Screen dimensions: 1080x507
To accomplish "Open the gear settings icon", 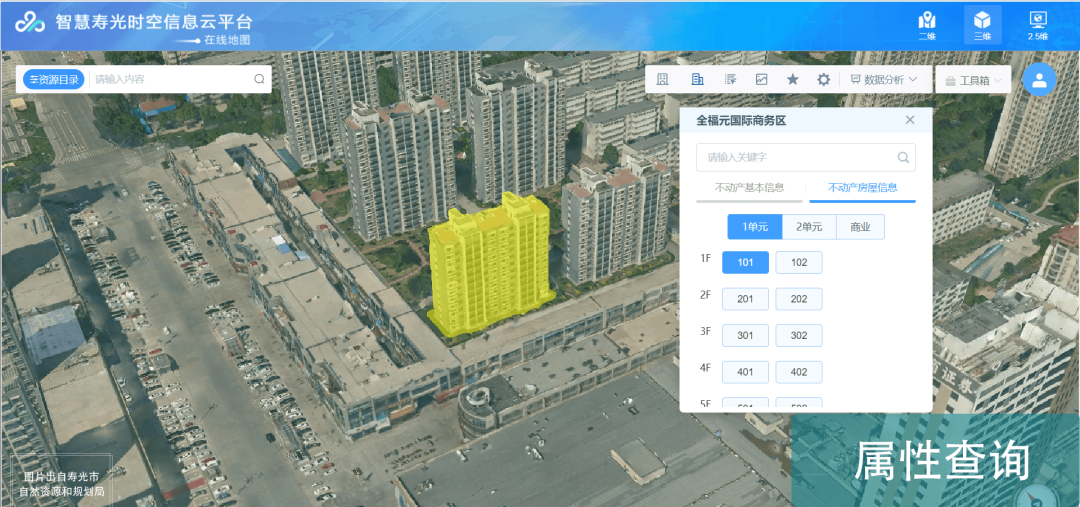I will pos(823,79).
